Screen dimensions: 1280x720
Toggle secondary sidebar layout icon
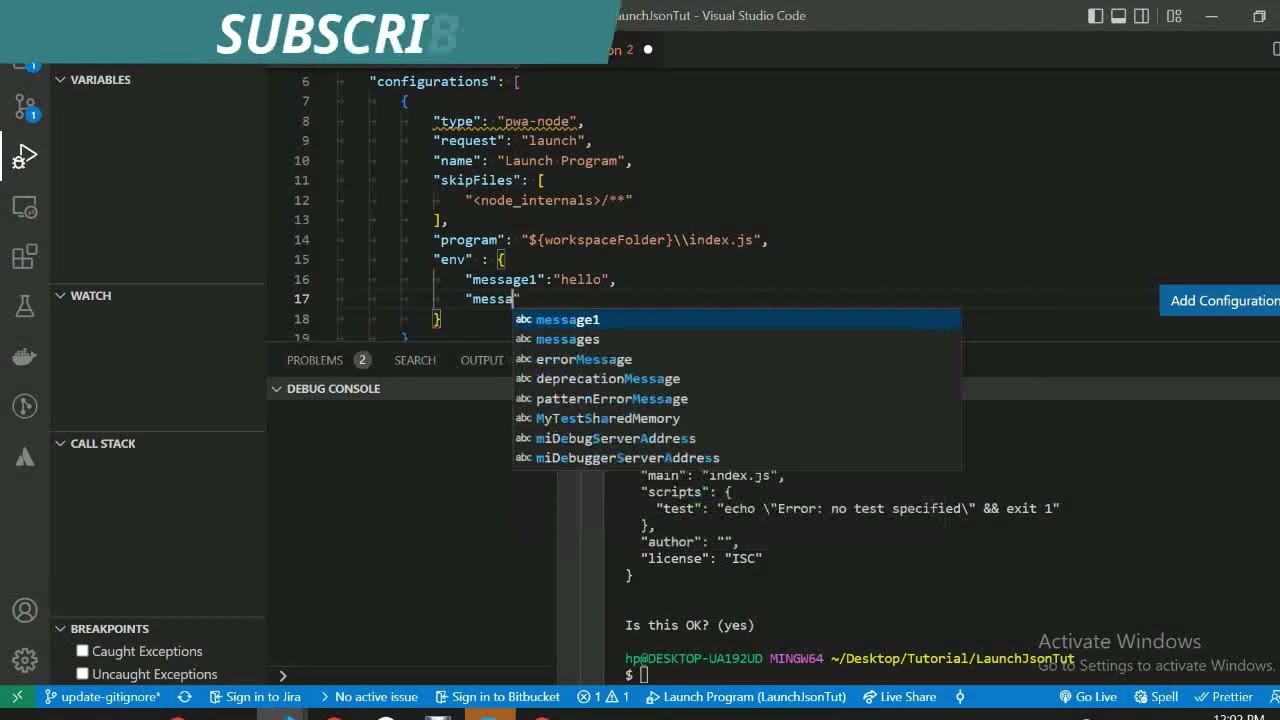[x=1143, y=16]
